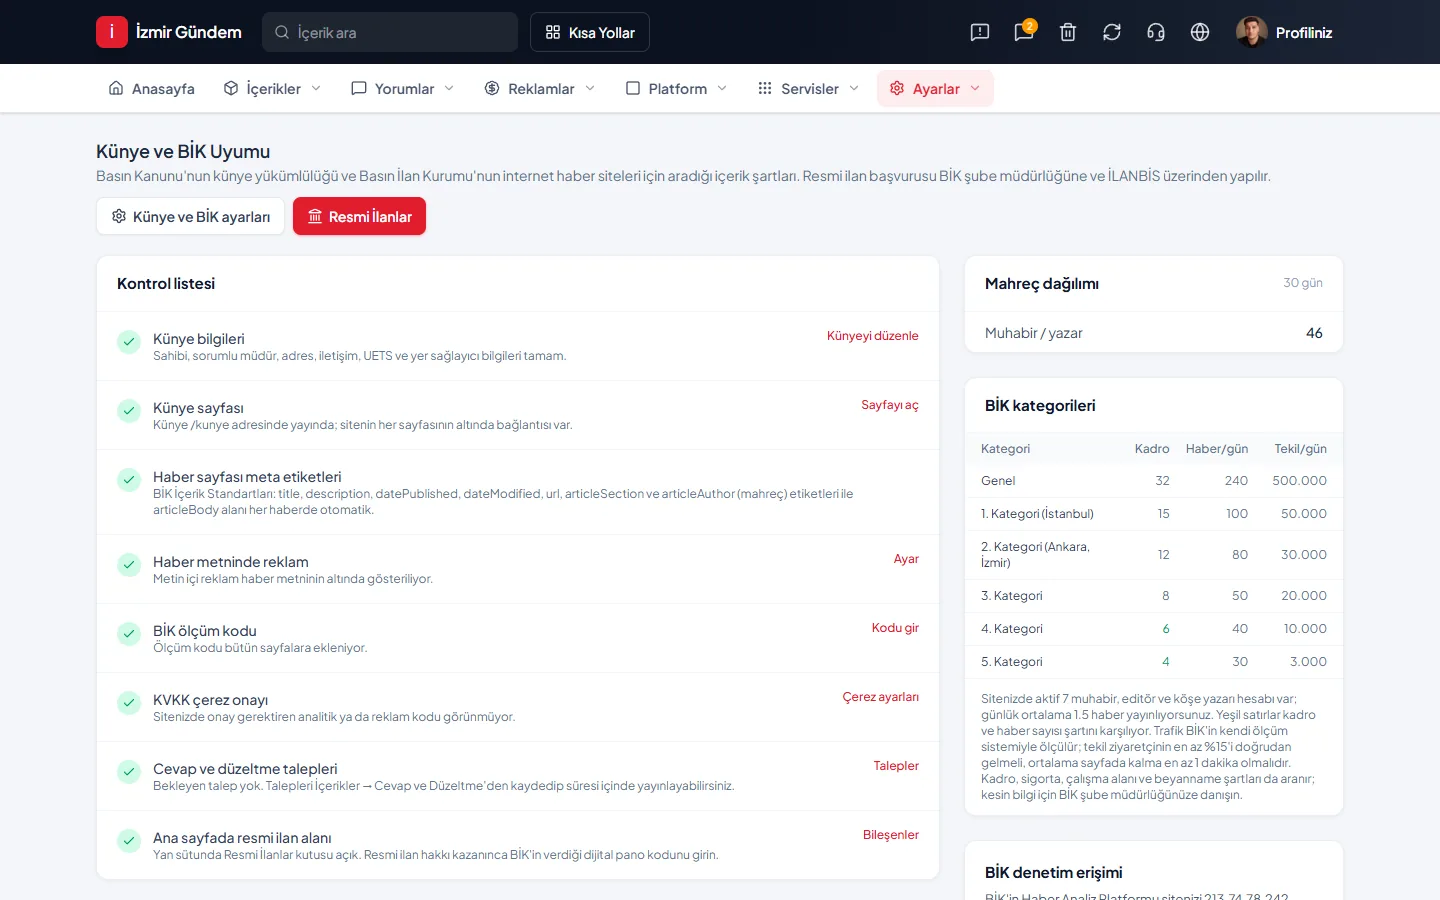
Task: Click the 1. Kategori (İstanbul) table row
Action: [x=1154, y=513]
